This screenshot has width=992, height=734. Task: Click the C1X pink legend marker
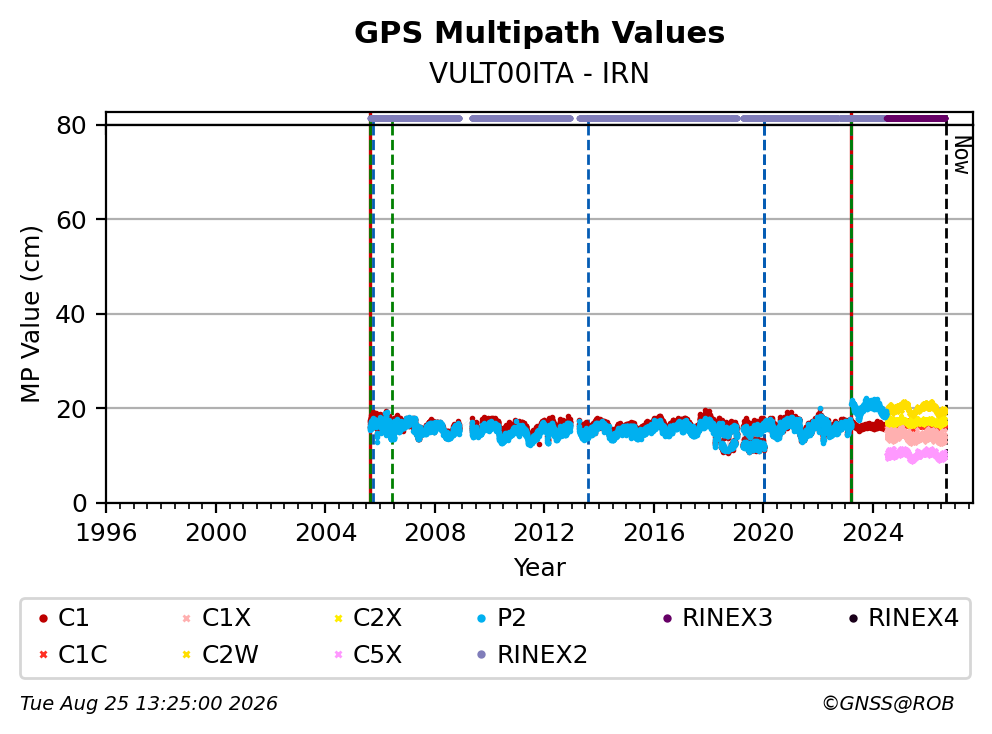[x=186, y=618]
